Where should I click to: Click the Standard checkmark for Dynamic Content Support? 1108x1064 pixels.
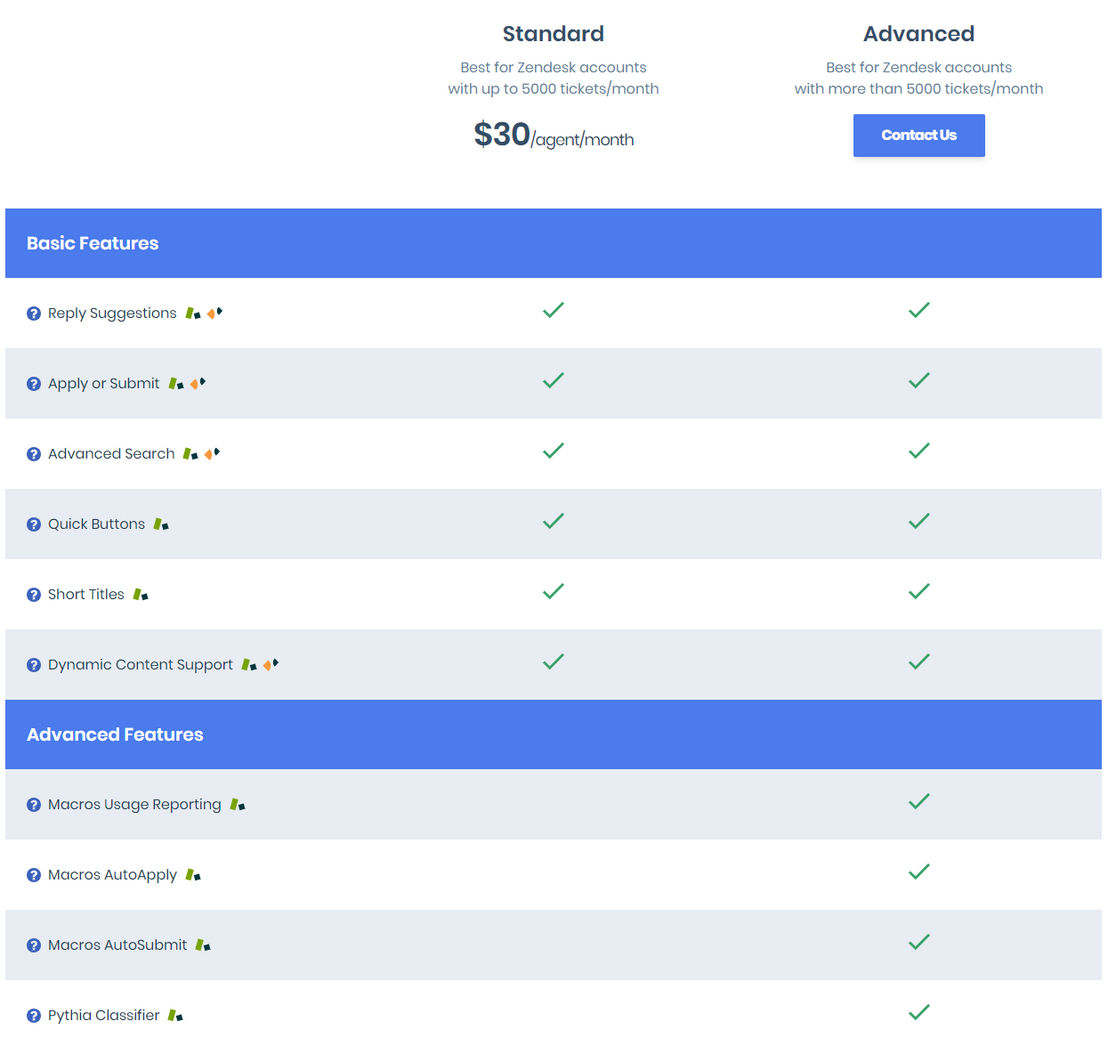pos(553,661)
